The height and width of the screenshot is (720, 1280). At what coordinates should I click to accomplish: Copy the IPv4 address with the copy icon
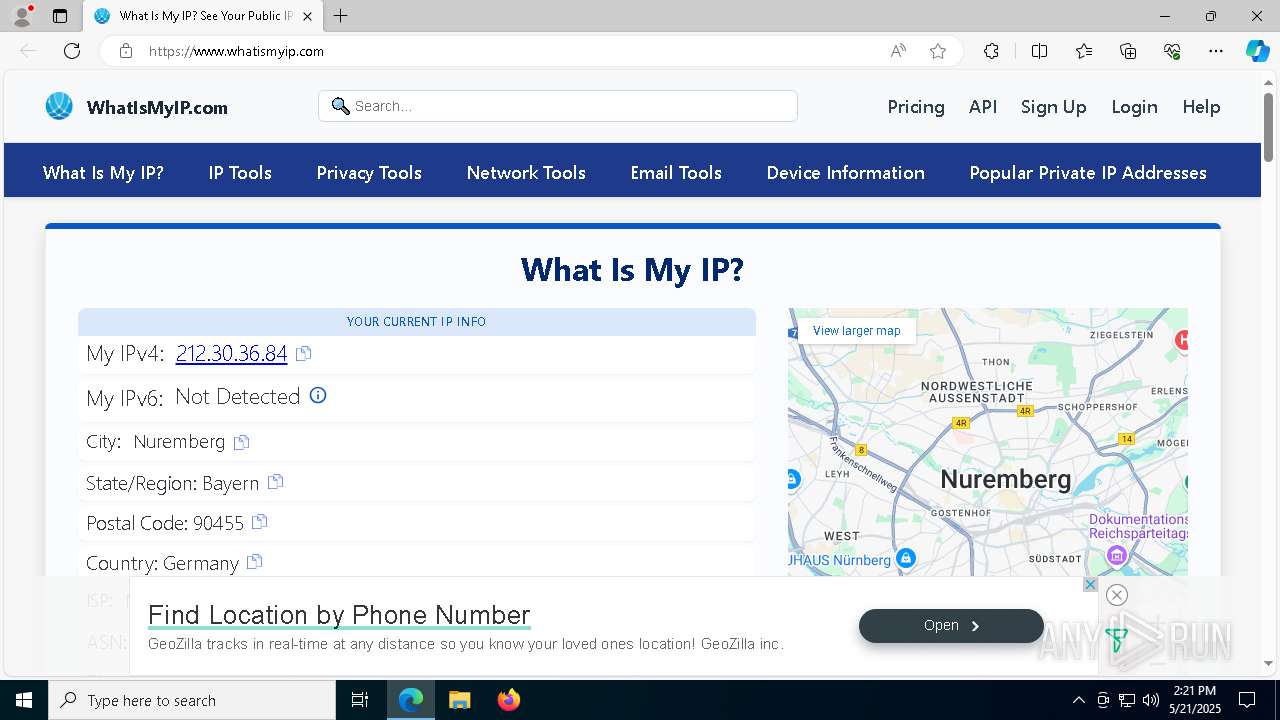pos(304,353)
